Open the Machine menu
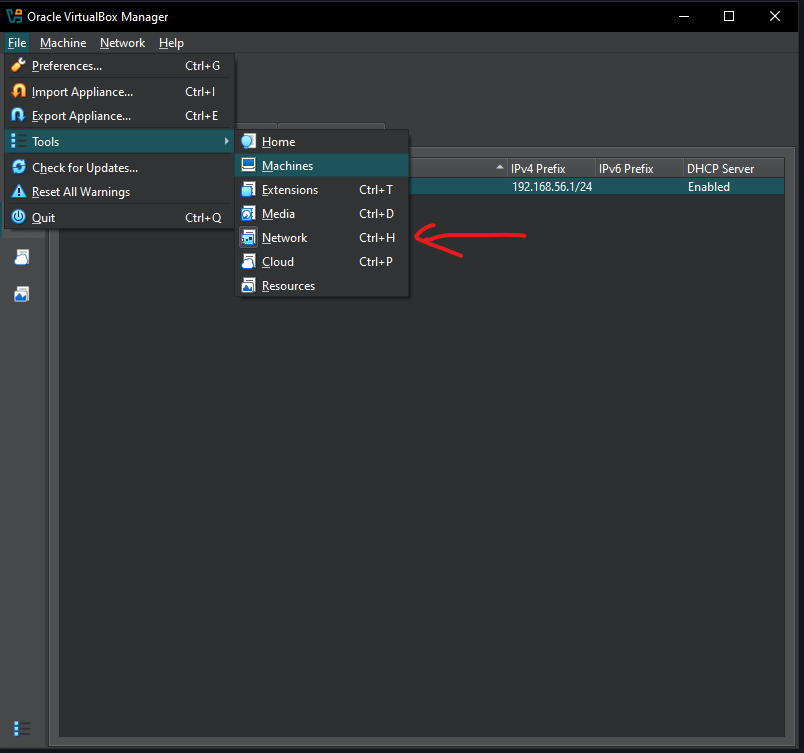 (63, 43)
